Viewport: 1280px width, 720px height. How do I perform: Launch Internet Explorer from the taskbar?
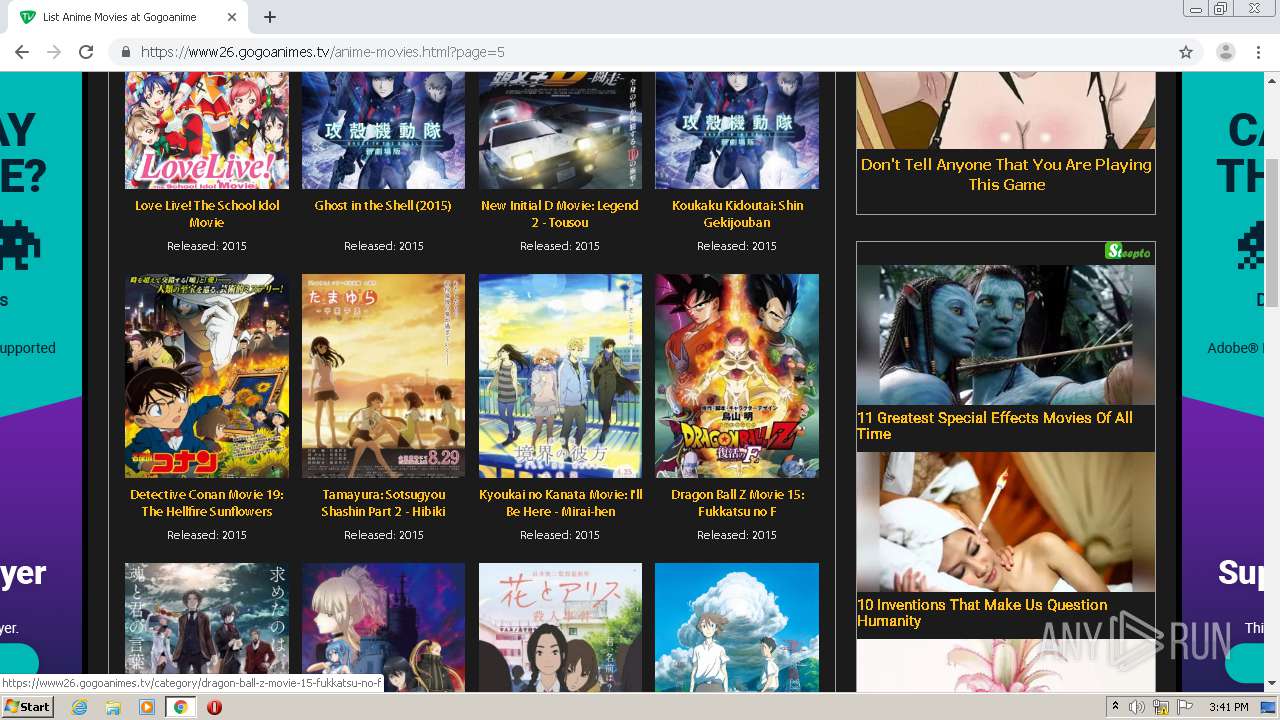tap(79, 707)
